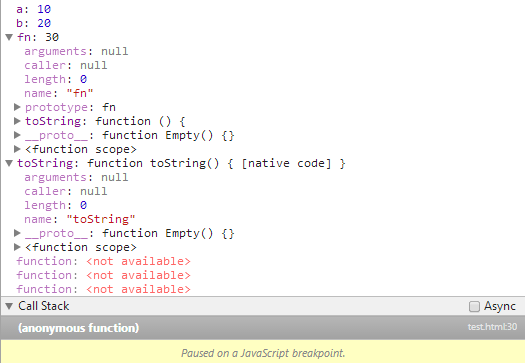Collapse the toString native code node

tap(9, 163)
